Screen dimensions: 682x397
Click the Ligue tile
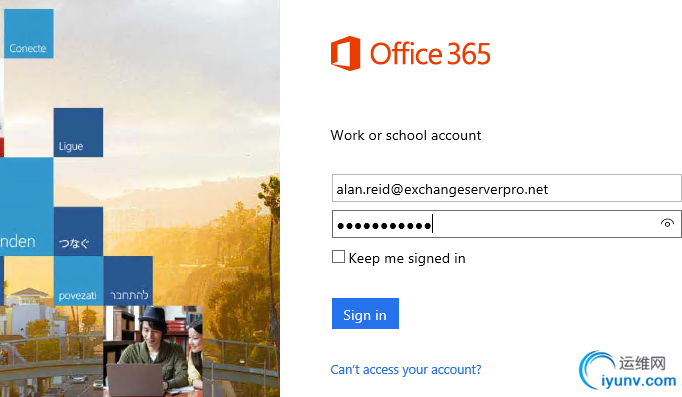78,132
